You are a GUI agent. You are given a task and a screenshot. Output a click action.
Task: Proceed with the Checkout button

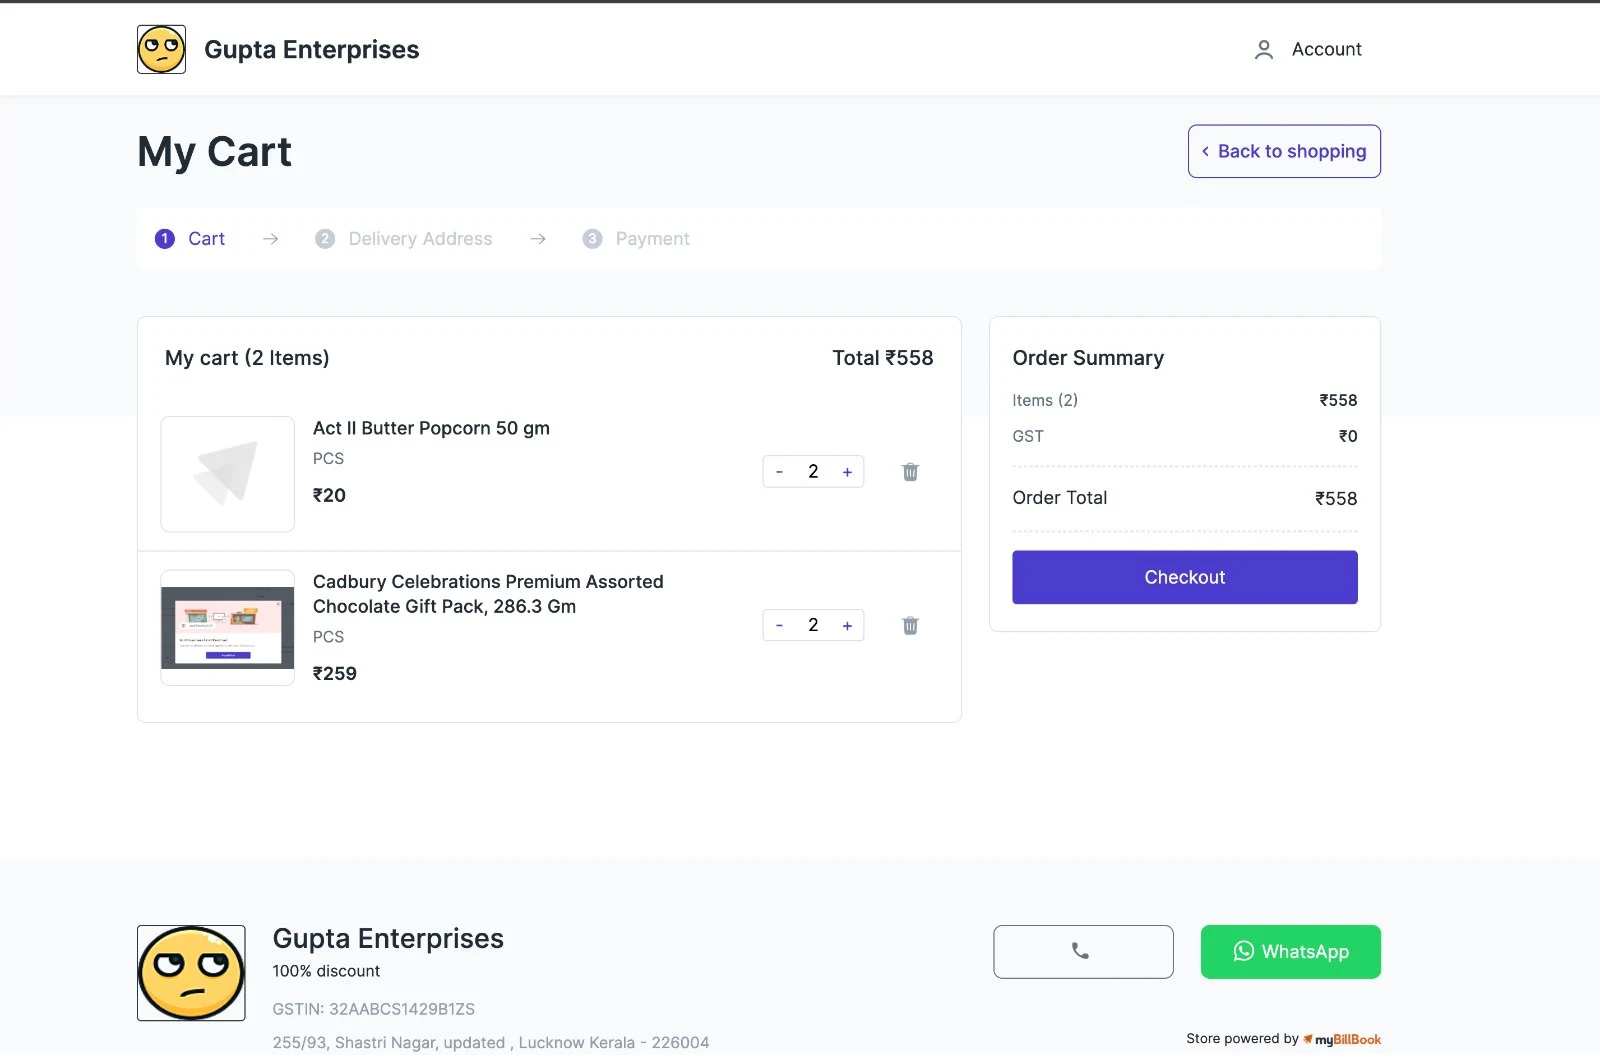pos(1185,577)
